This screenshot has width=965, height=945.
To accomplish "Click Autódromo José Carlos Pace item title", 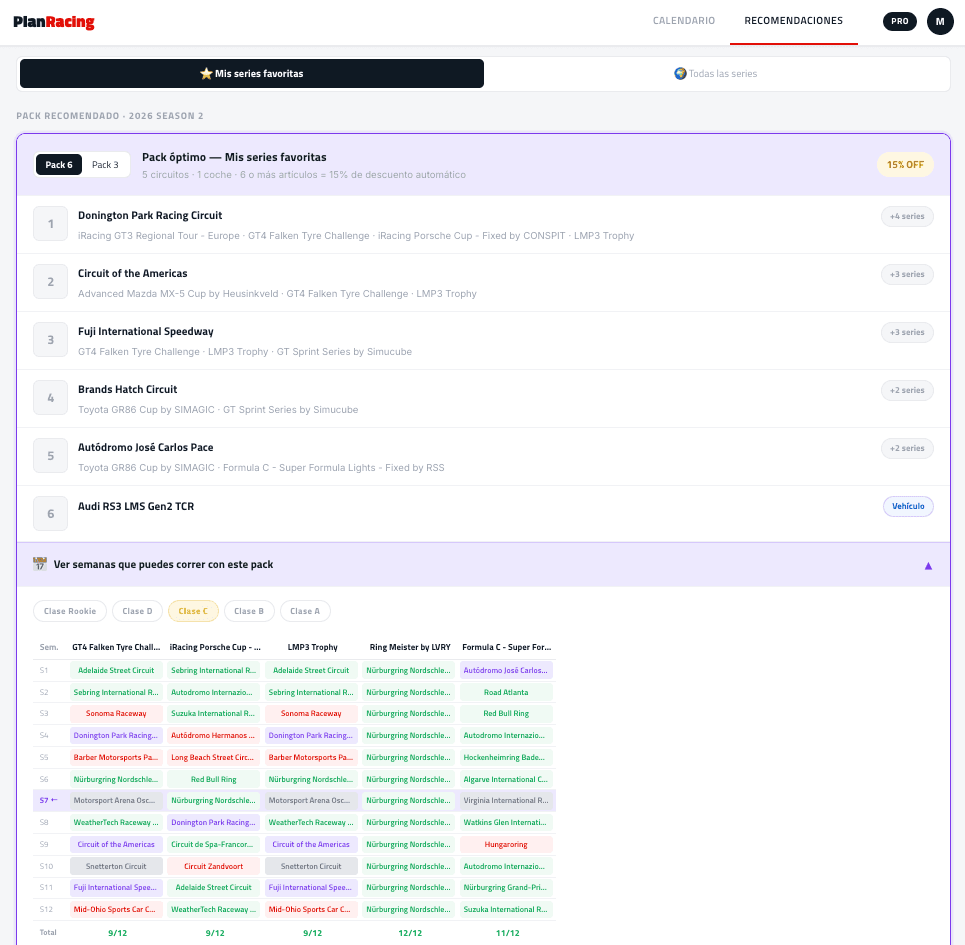I will (145, 447).
